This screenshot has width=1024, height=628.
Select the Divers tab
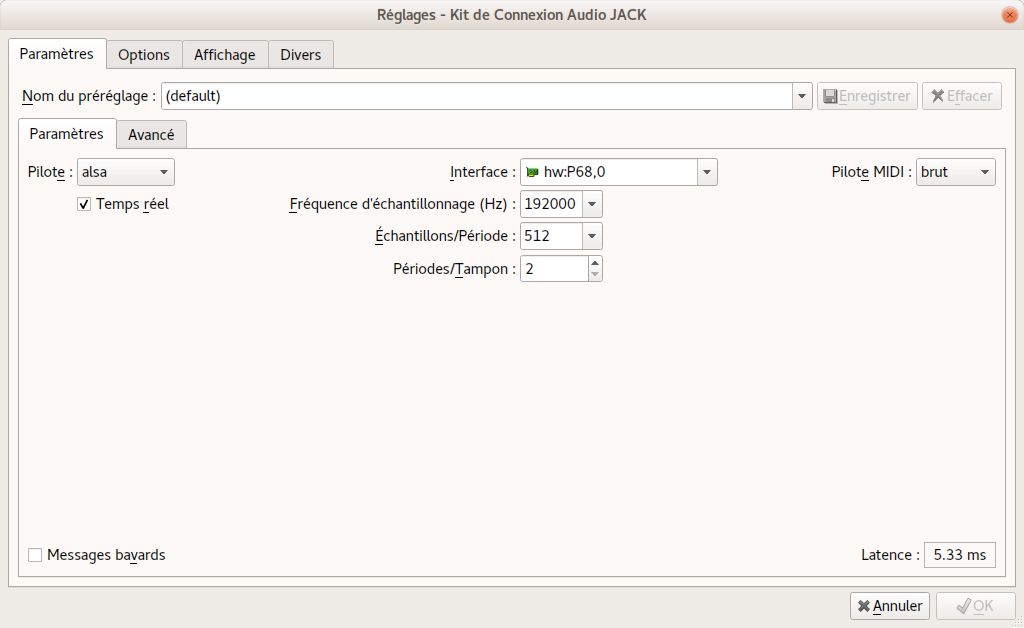300,55
